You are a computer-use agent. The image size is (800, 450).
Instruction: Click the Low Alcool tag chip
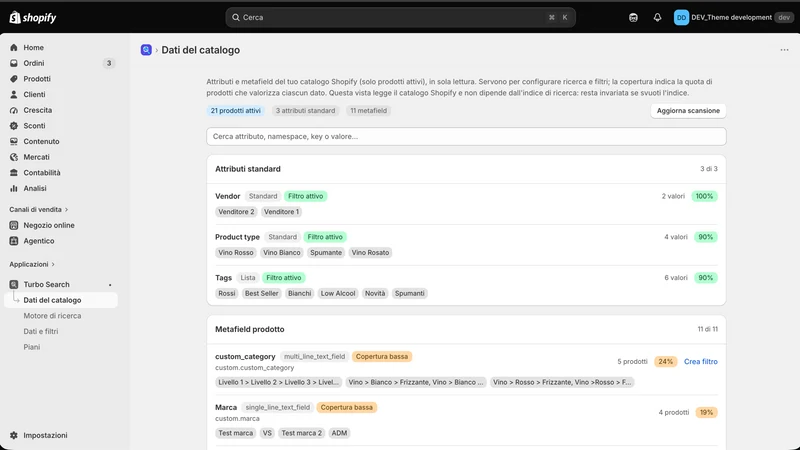tap(337, 293)
